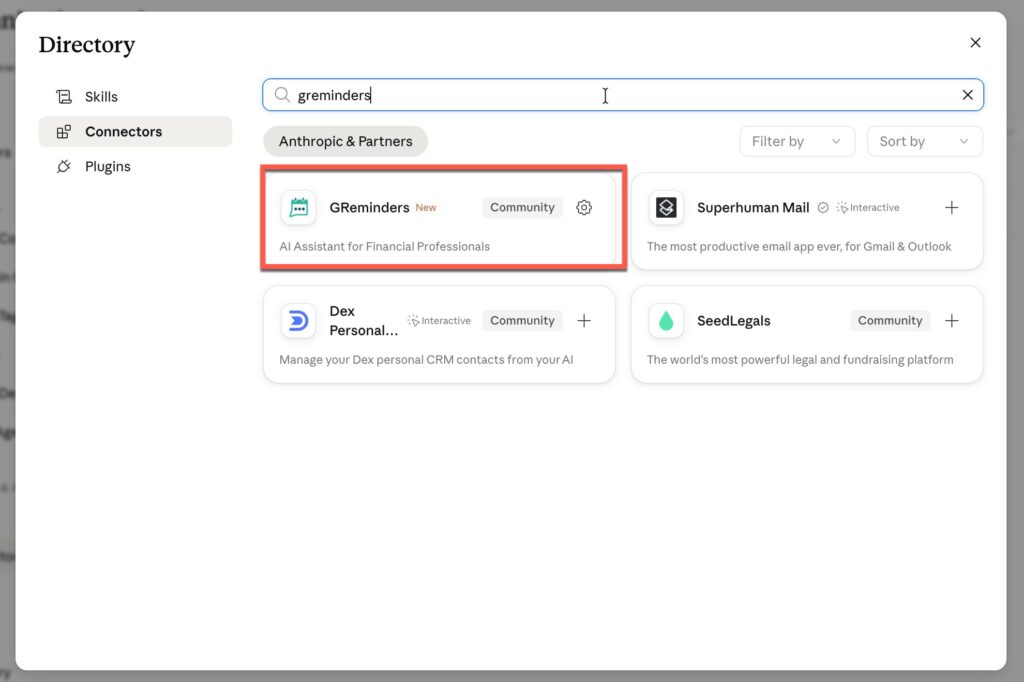1024x682 pixels.
Task: Click the Superhuman Mail logo
Action: coord(666,208)
